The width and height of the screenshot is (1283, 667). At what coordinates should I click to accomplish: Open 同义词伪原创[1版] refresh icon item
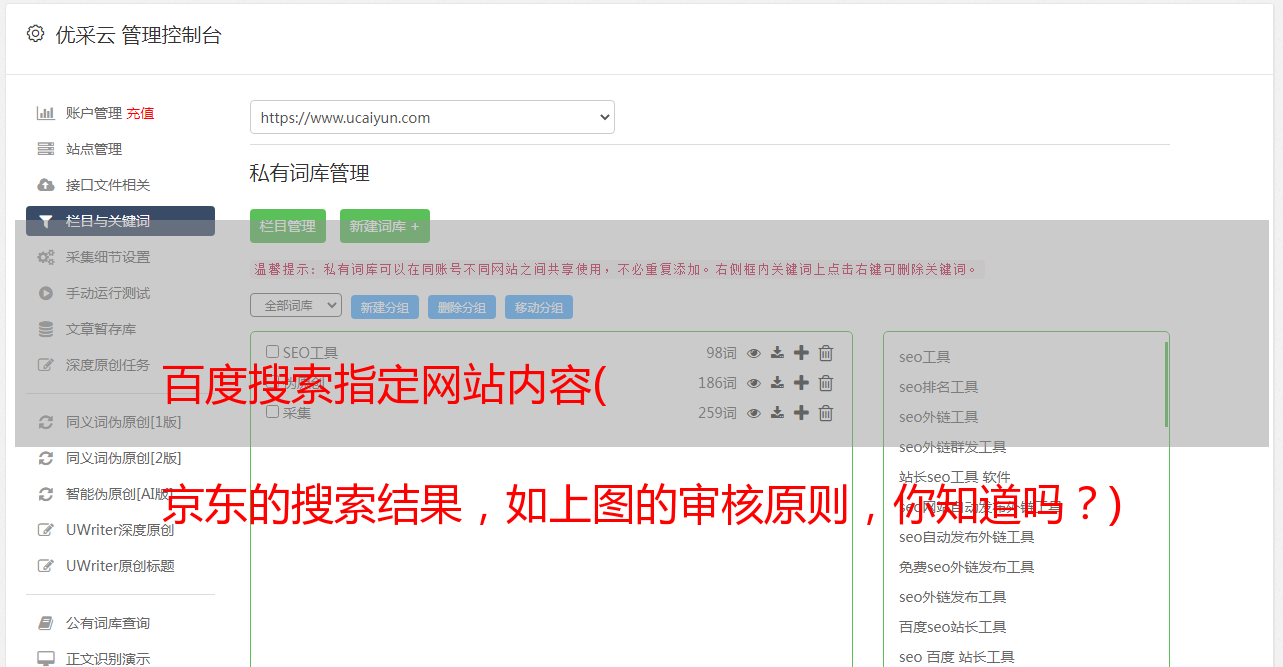(x=46, y=422)
